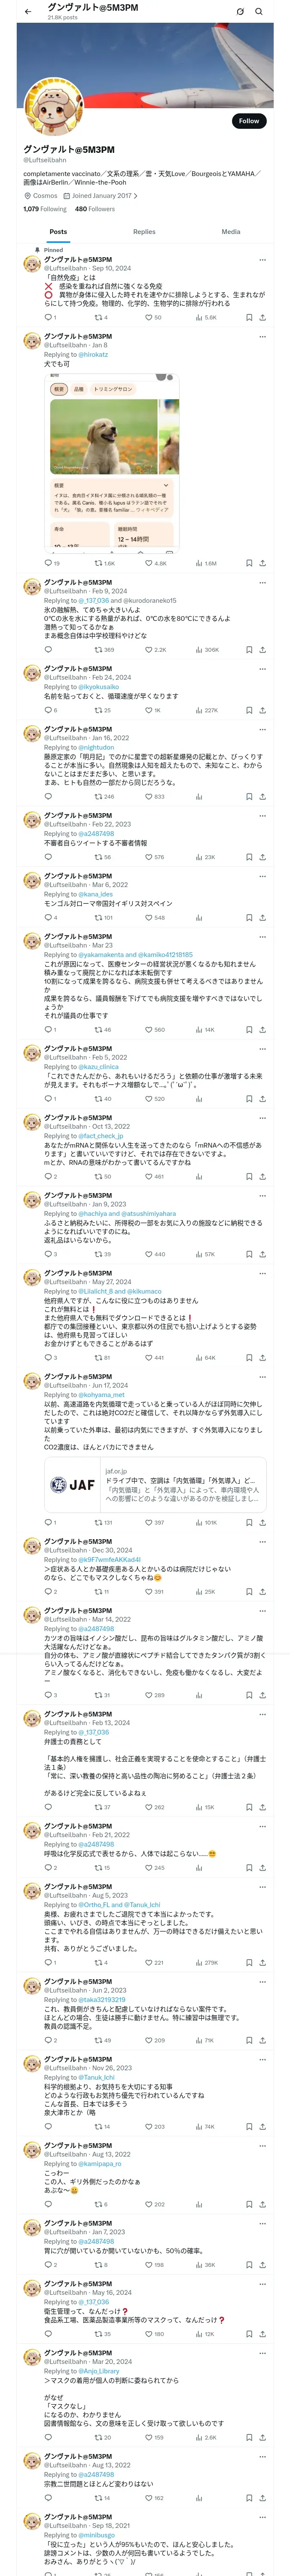The image size is (290, 2576).
Task: Share the Feb 9, 2024 post
Action: (x=262, y=649)
